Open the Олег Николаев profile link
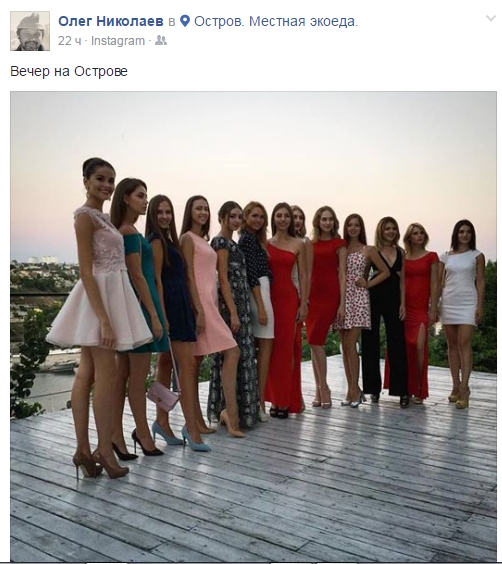 [x=111, y=22]
